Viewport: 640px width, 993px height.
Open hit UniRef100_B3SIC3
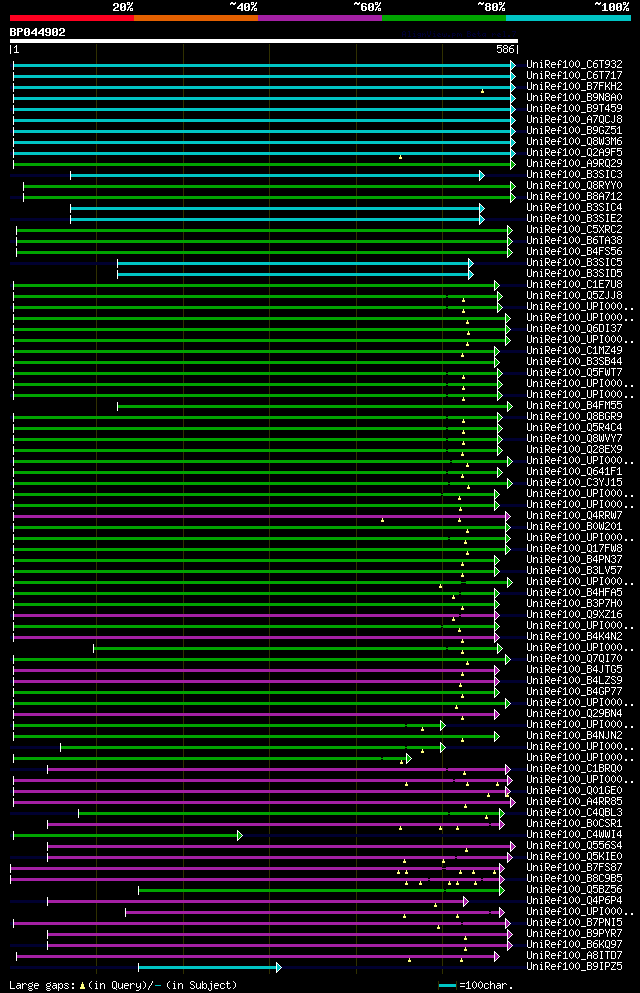tap(574, 174)
